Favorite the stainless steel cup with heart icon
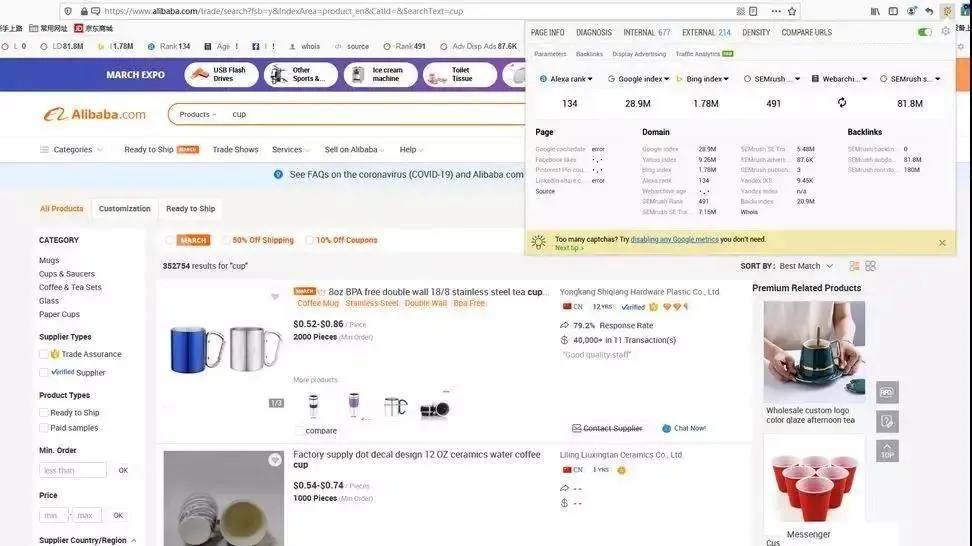 (x=275, y=297)
